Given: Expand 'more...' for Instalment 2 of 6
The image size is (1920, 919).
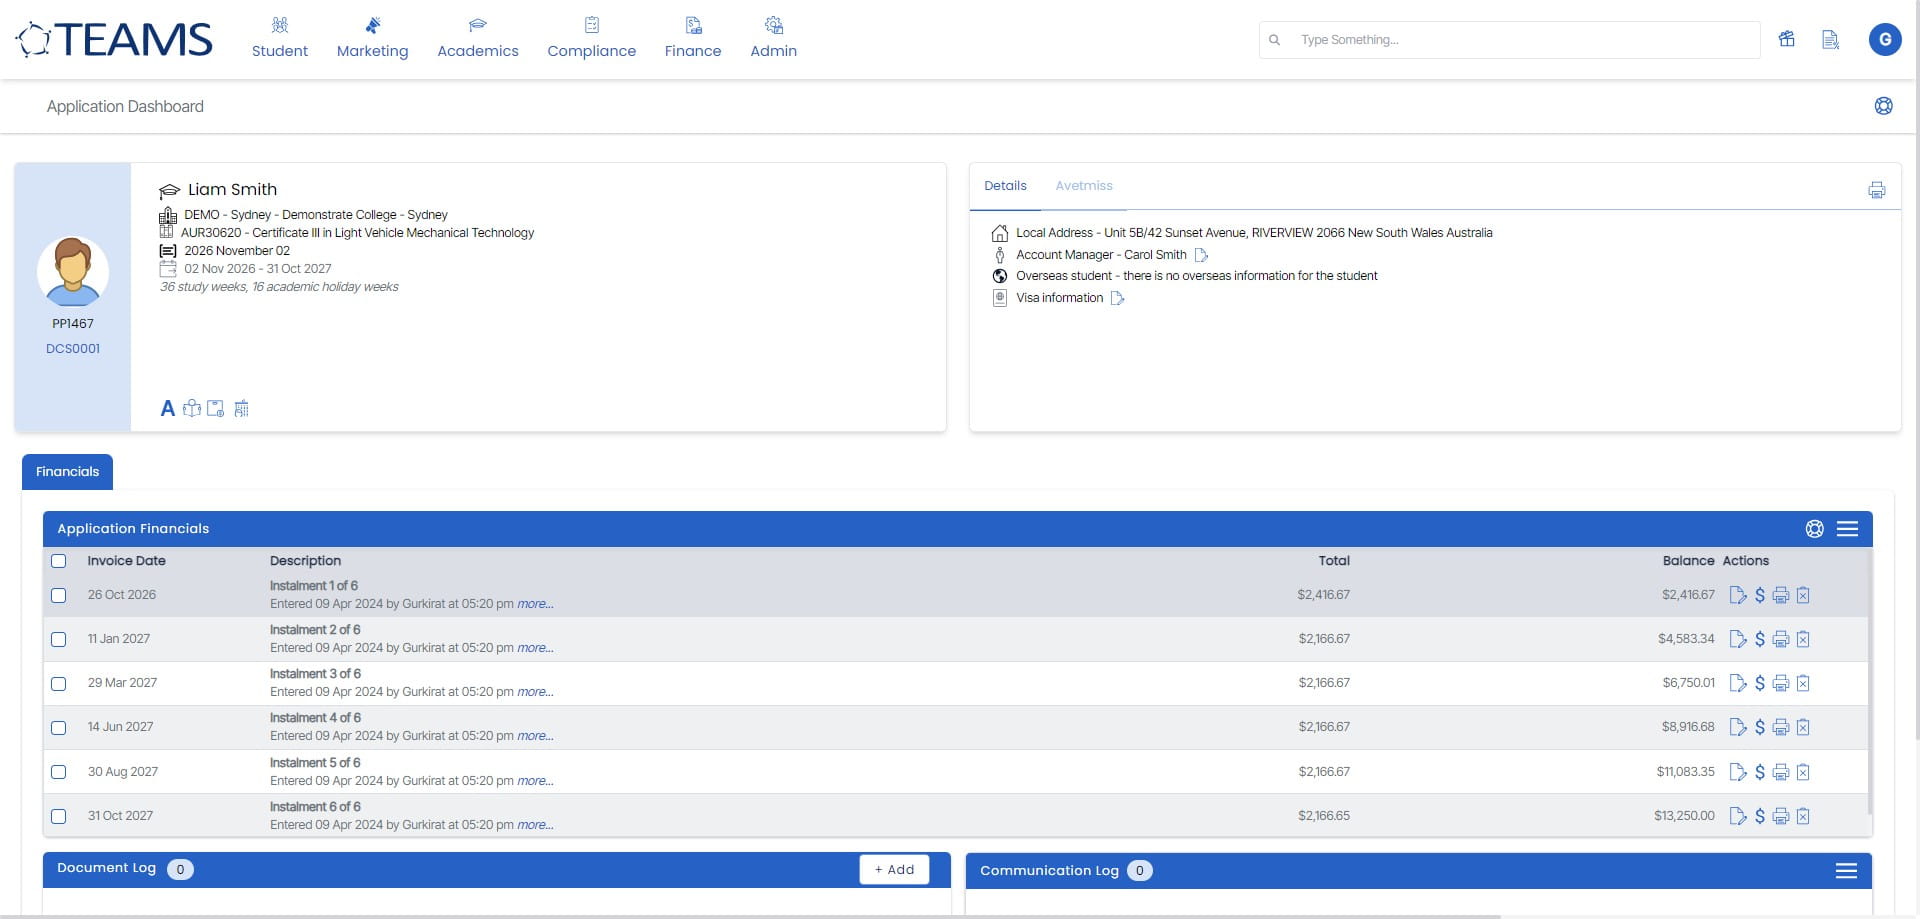Looking at the screenshot, I should (x=535, y=648).
